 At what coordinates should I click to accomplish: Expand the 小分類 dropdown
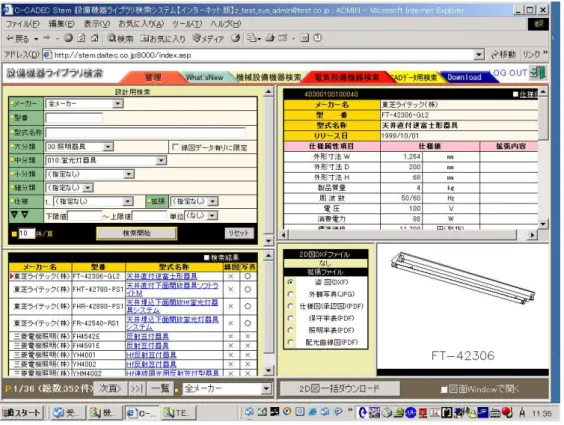pos(129,174)
